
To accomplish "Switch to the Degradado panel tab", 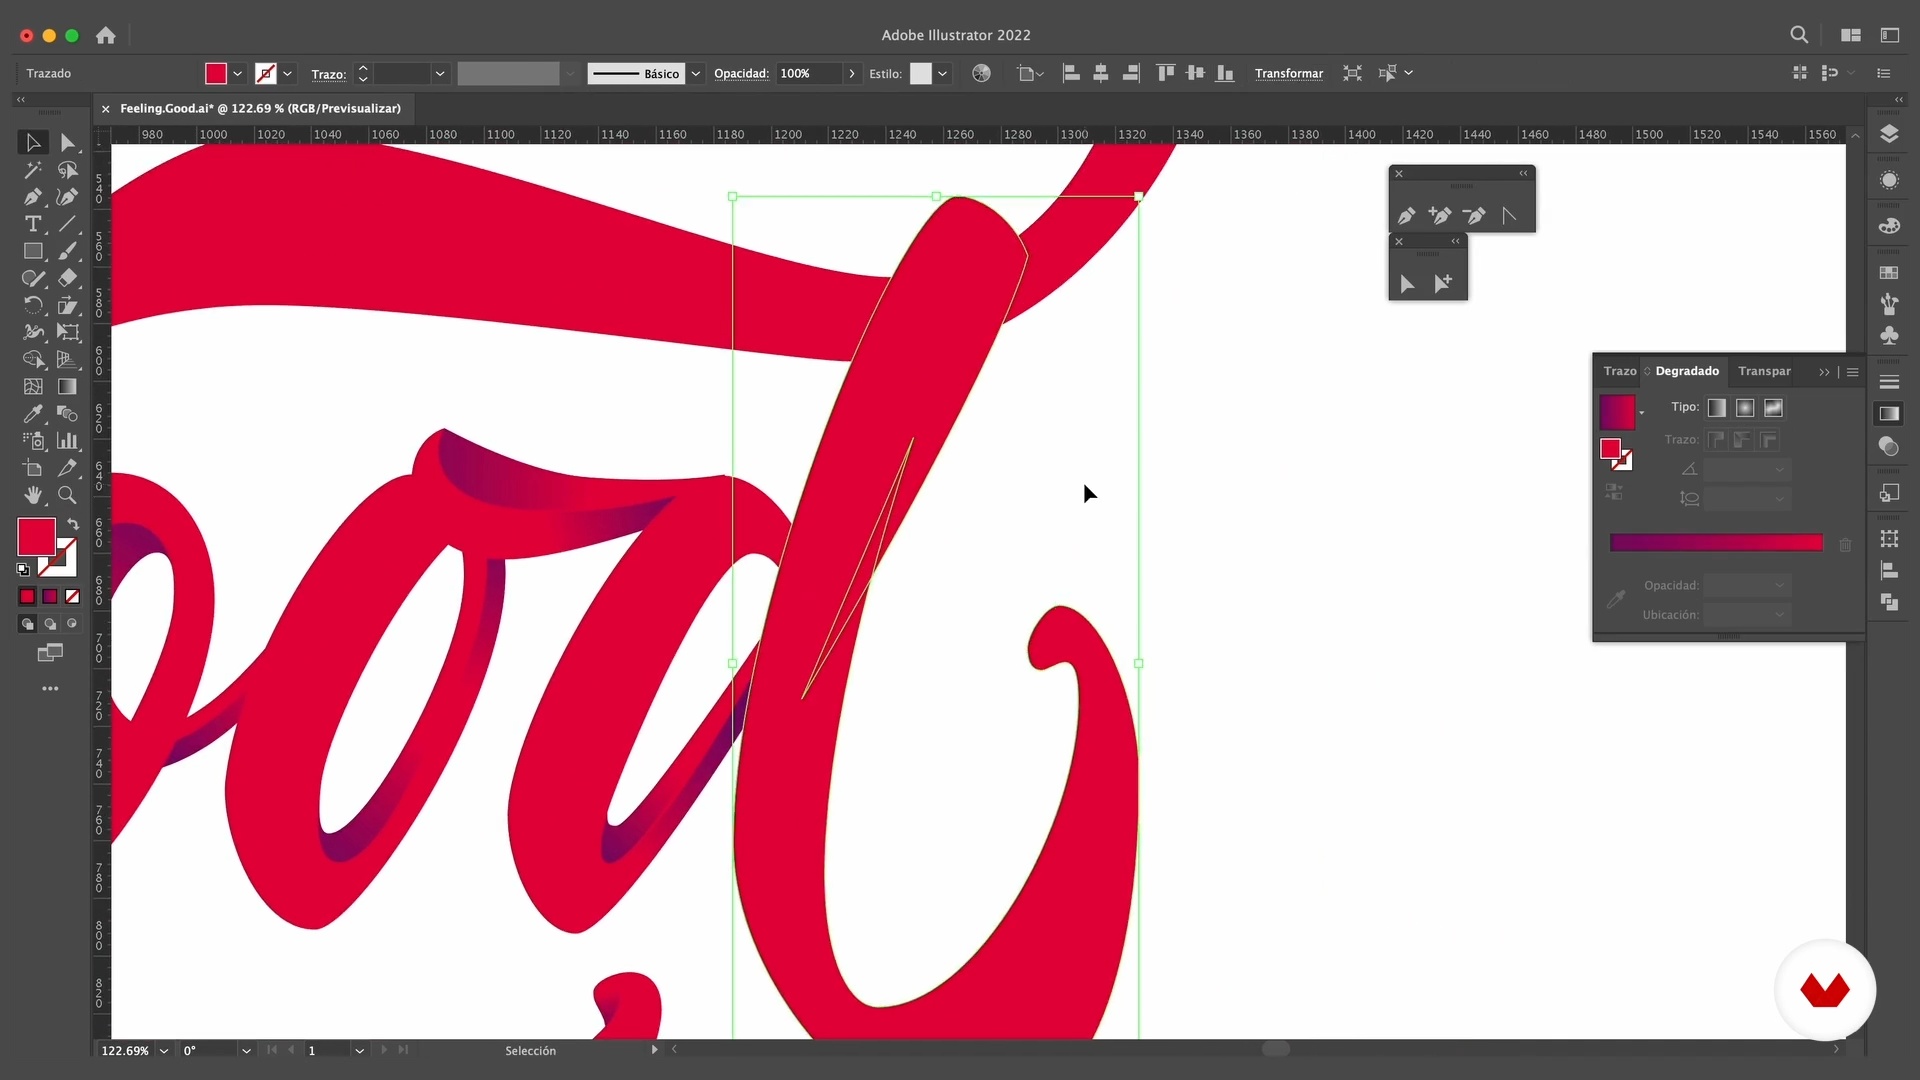I will 1687,371.
